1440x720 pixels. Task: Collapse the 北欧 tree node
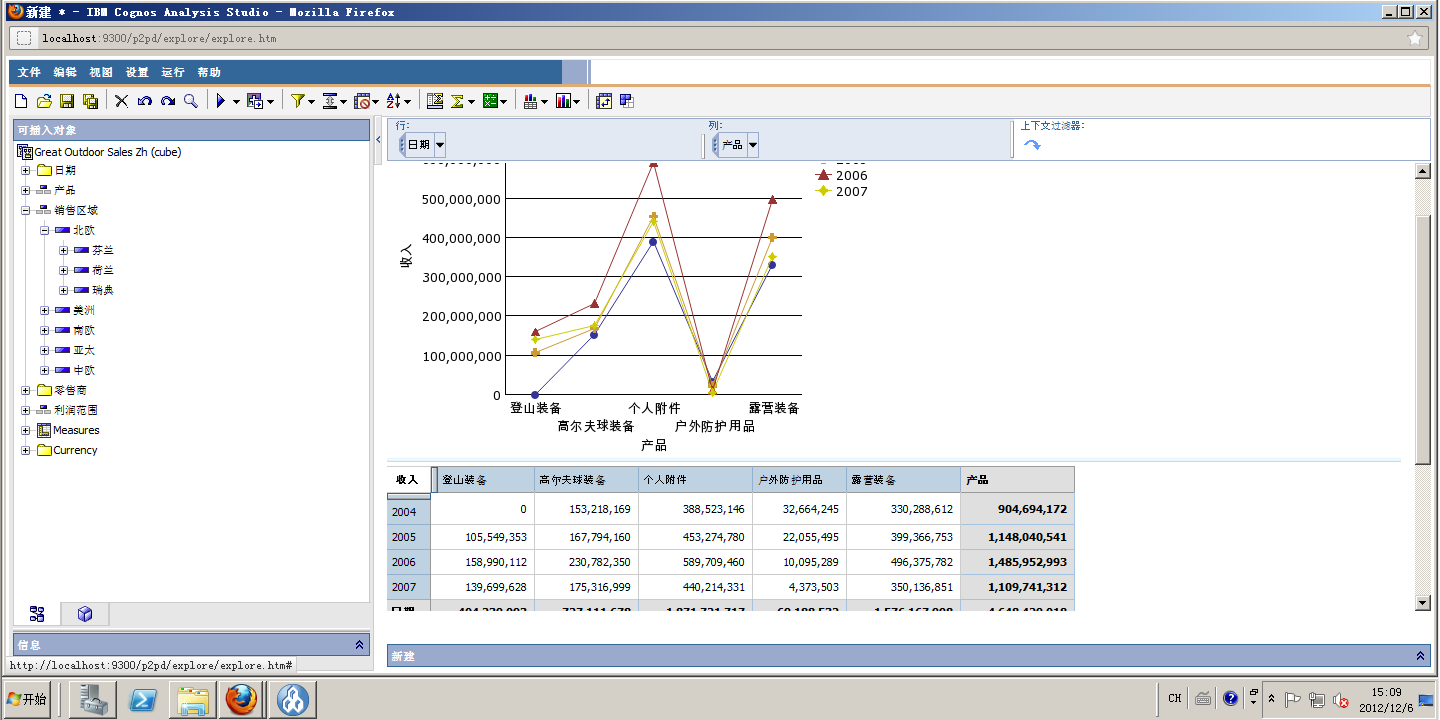point(45,230)
